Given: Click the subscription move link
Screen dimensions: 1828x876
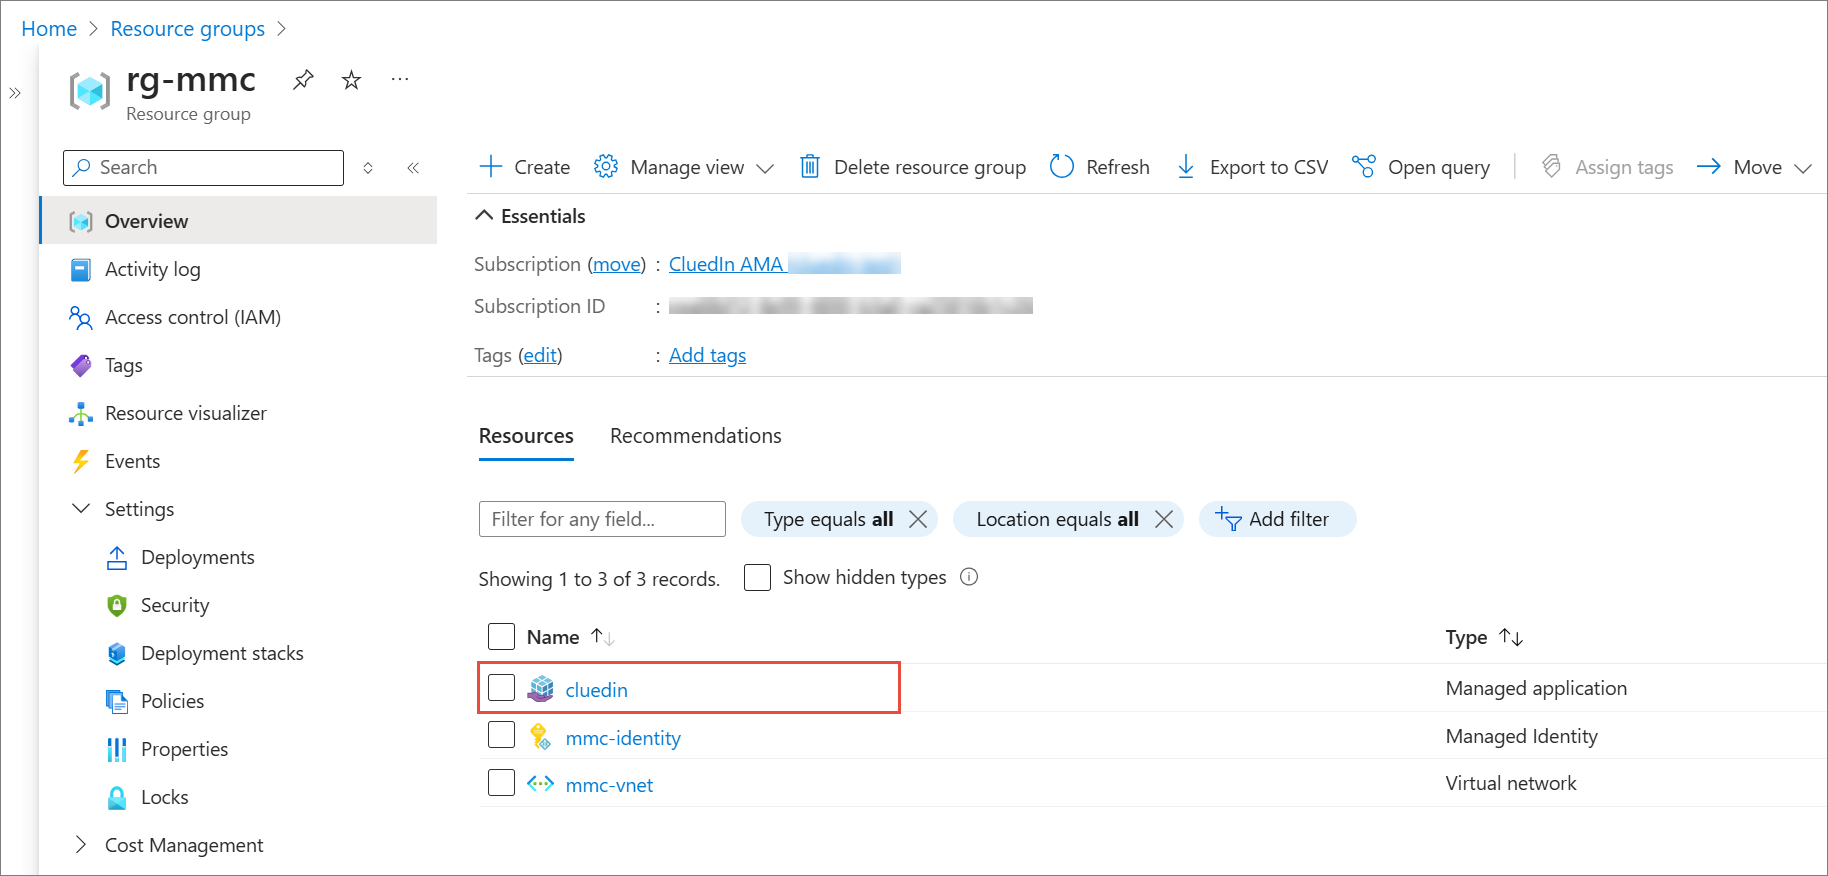Looking at the screenshot, I should tap(617, 264).
